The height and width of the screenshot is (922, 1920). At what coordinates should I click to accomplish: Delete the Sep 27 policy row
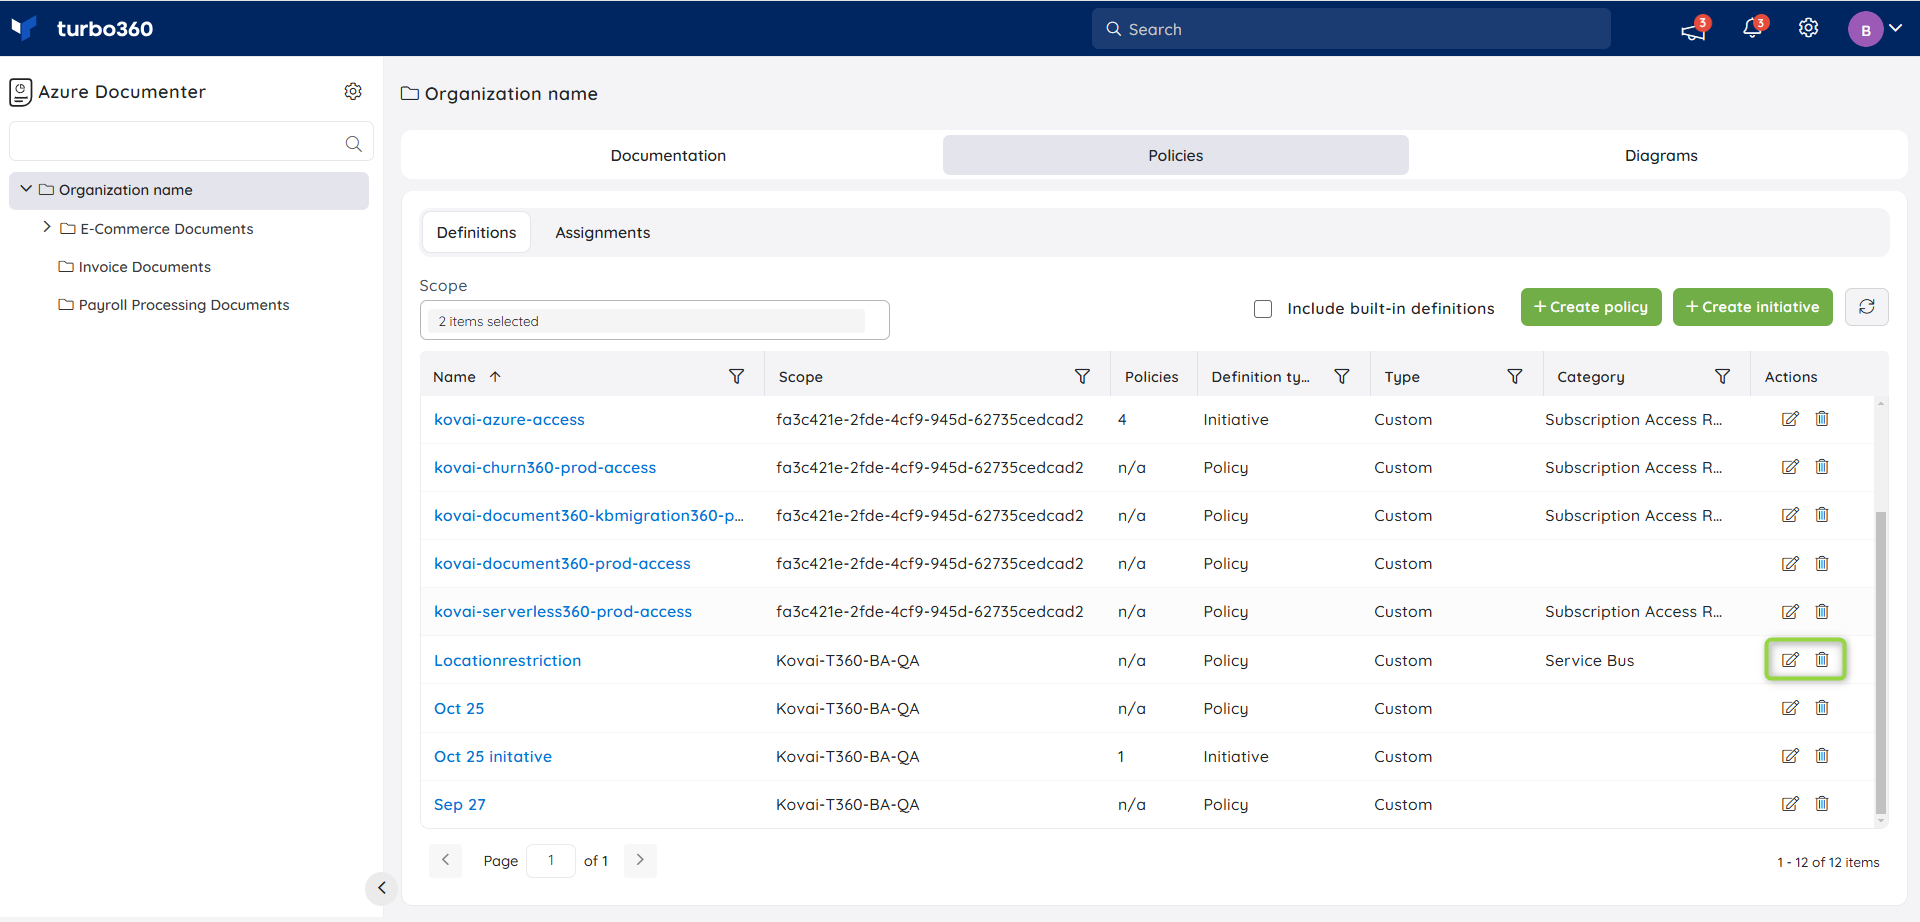[x=1822, y=804]
